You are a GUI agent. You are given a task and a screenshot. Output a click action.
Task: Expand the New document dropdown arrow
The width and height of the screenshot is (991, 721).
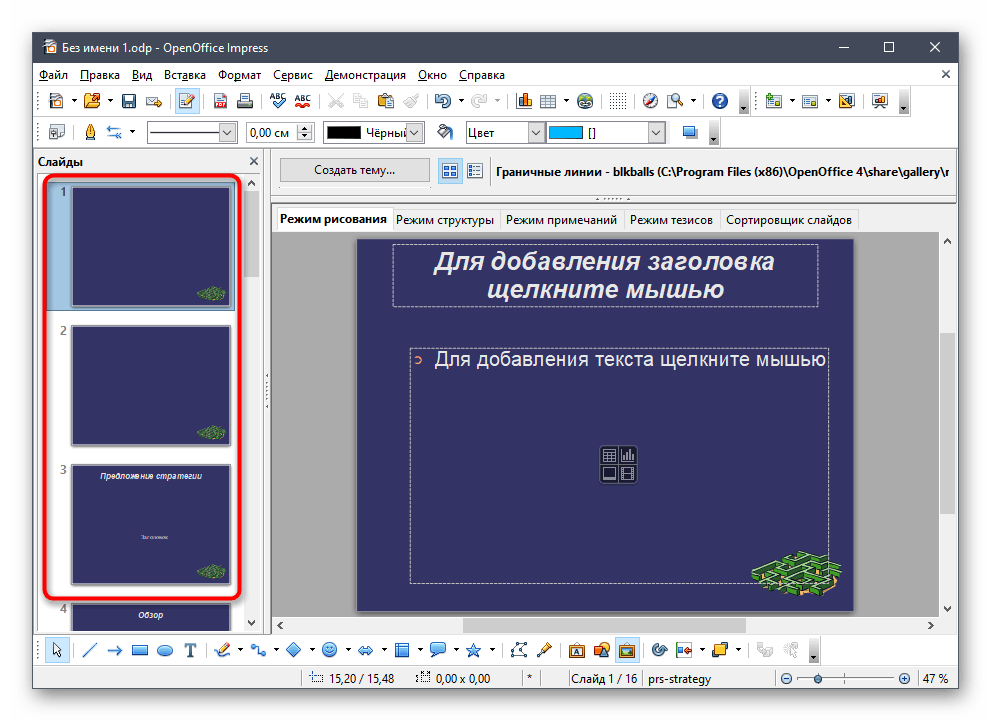pos(74,101)
